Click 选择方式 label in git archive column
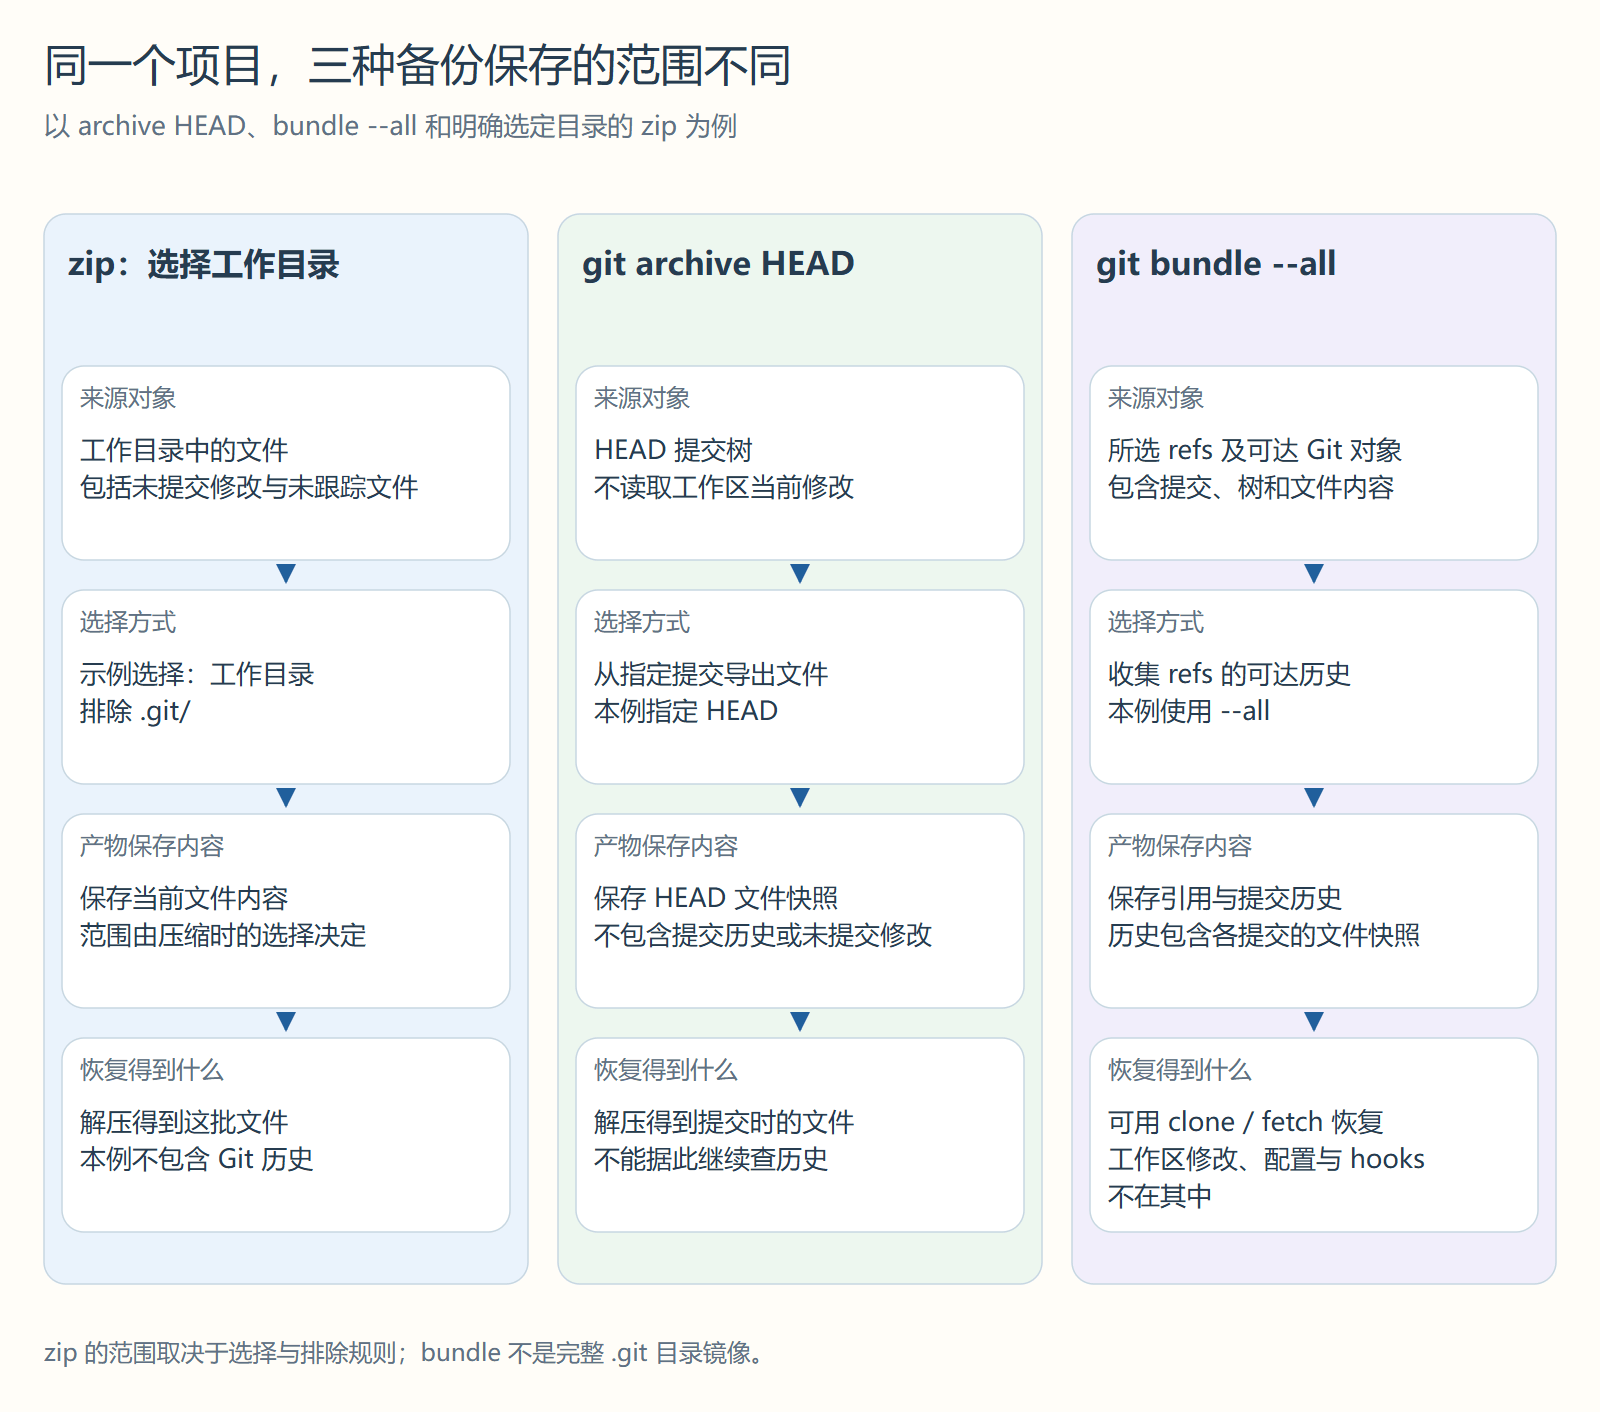Viewport: 1600px width, 1412px height. [x=642, y=622]
